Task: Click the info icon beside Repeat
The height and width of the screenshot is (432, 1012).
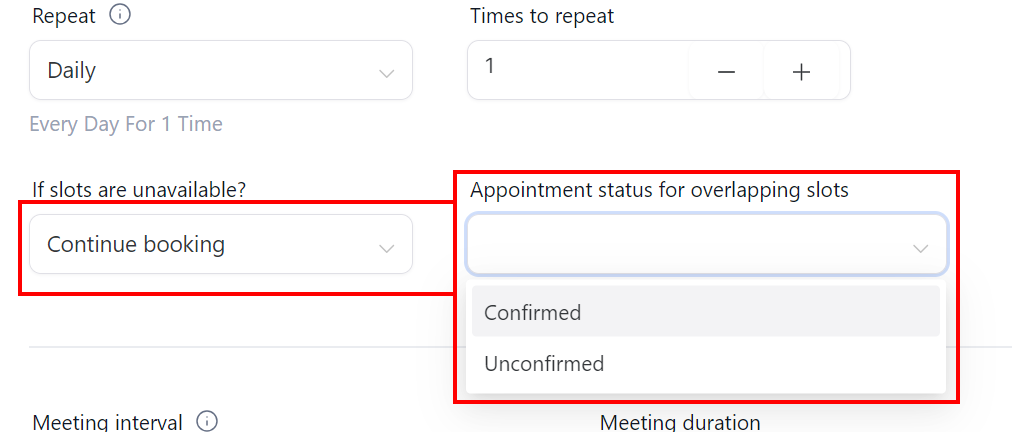Action: tap(120, 15)
